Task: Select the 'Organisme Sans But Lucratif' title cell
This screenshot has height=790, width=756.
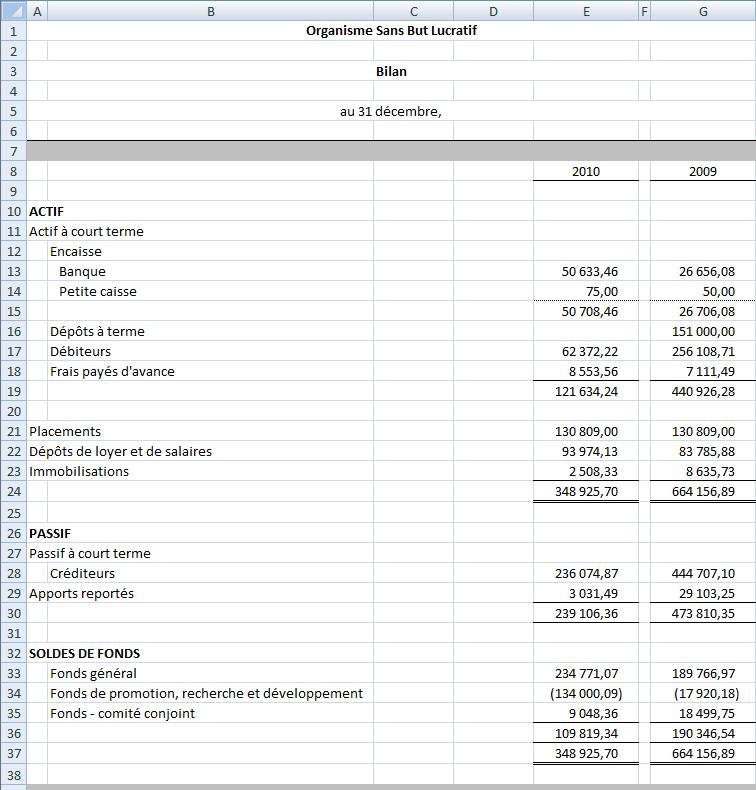Action: [x=391, y=31]
